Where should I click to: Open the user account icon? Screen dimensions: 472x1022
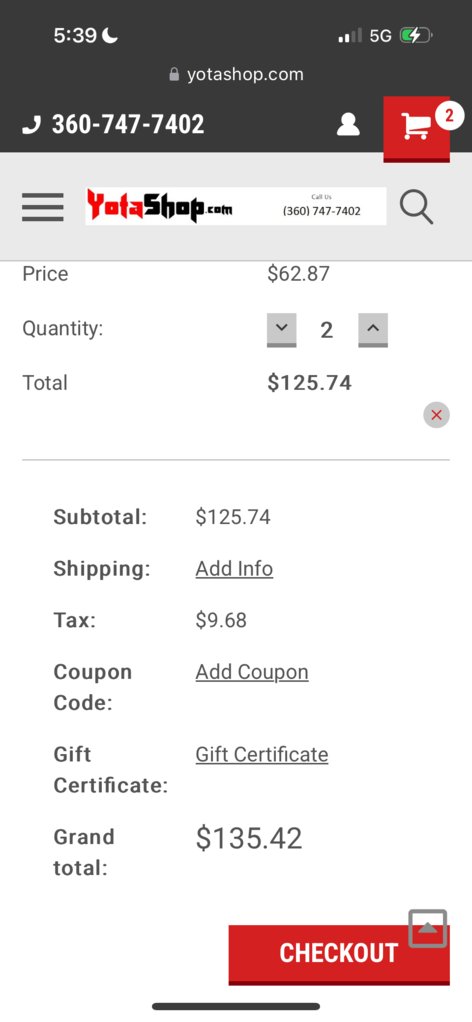coord(348,124)
